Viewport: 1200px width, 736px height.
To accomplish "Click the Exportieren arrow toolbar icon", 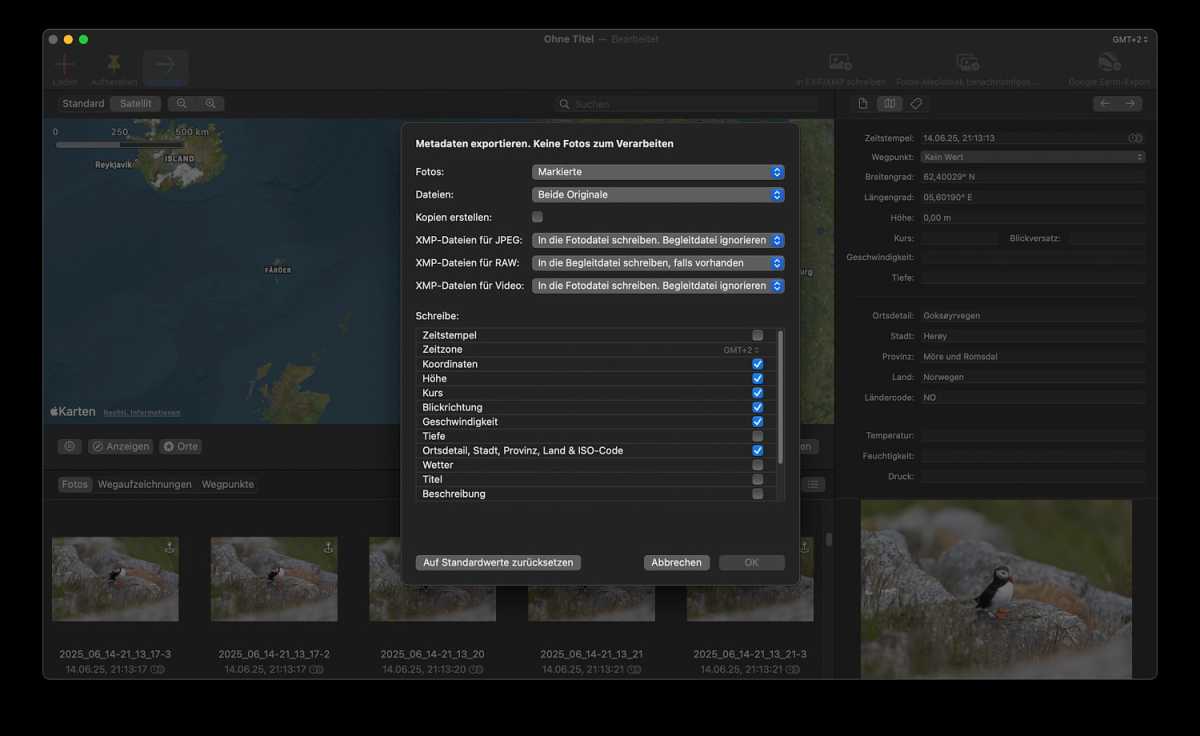I will click(165, 63).
